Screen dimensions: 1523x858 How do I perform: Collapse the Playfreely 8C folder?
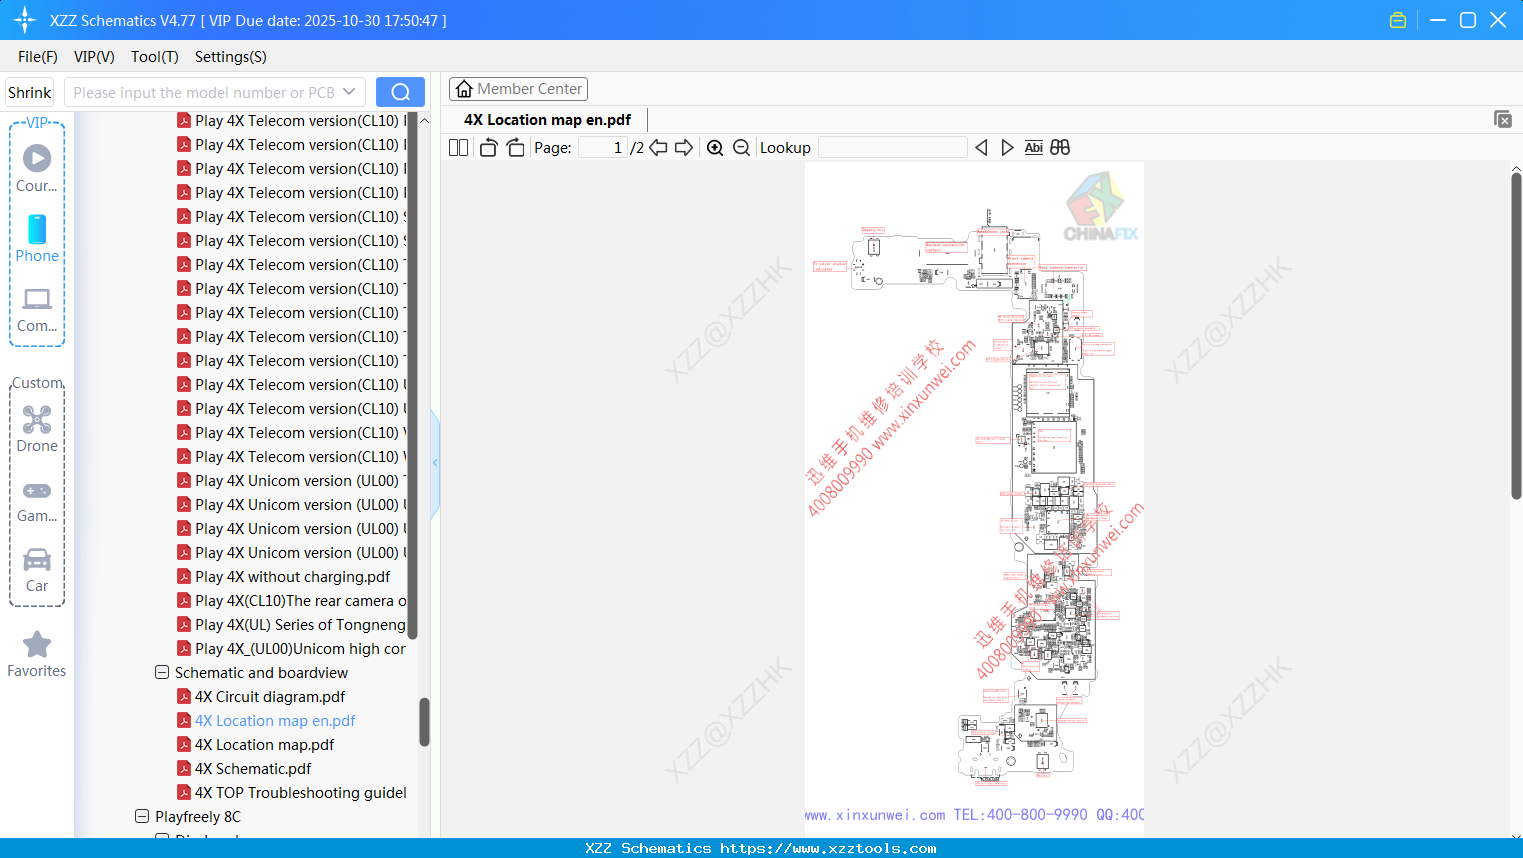point(142,817)
